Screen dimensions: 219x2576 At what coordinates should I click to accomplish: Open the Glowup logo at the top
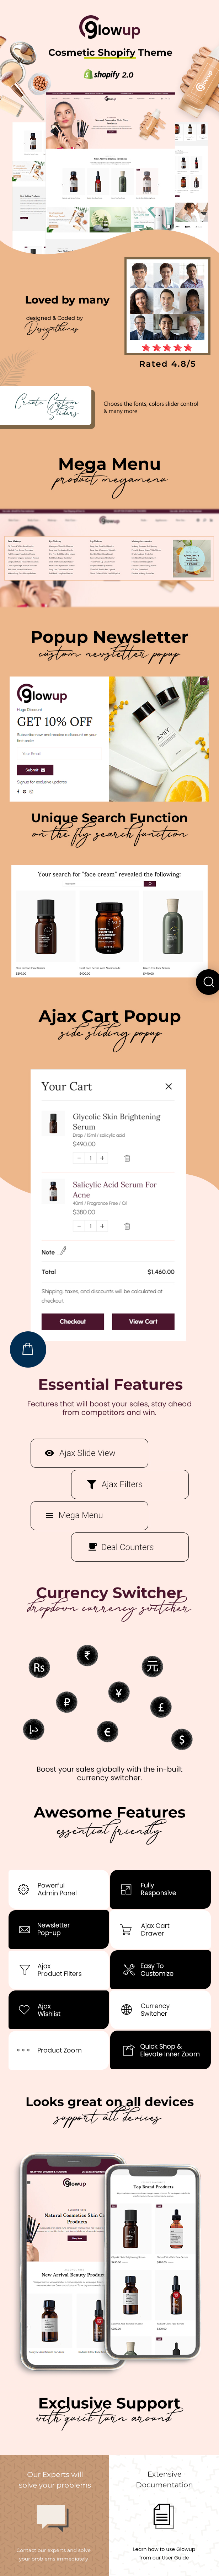pos(109,30)
